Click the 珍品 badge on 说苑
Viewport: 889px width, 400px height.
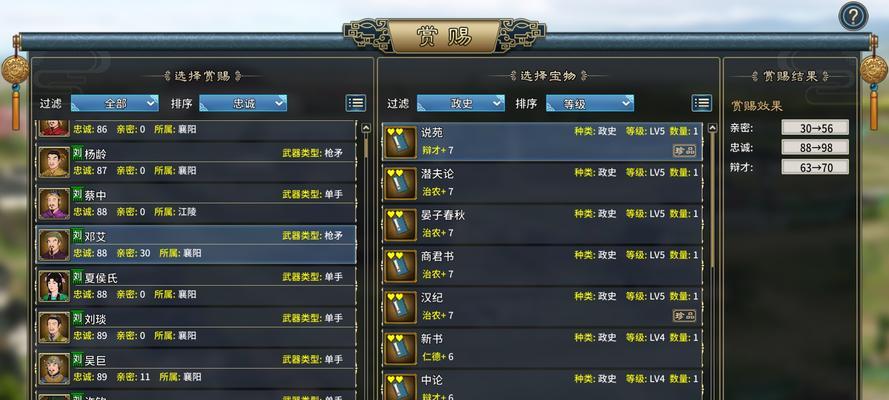tap(684, 151)
